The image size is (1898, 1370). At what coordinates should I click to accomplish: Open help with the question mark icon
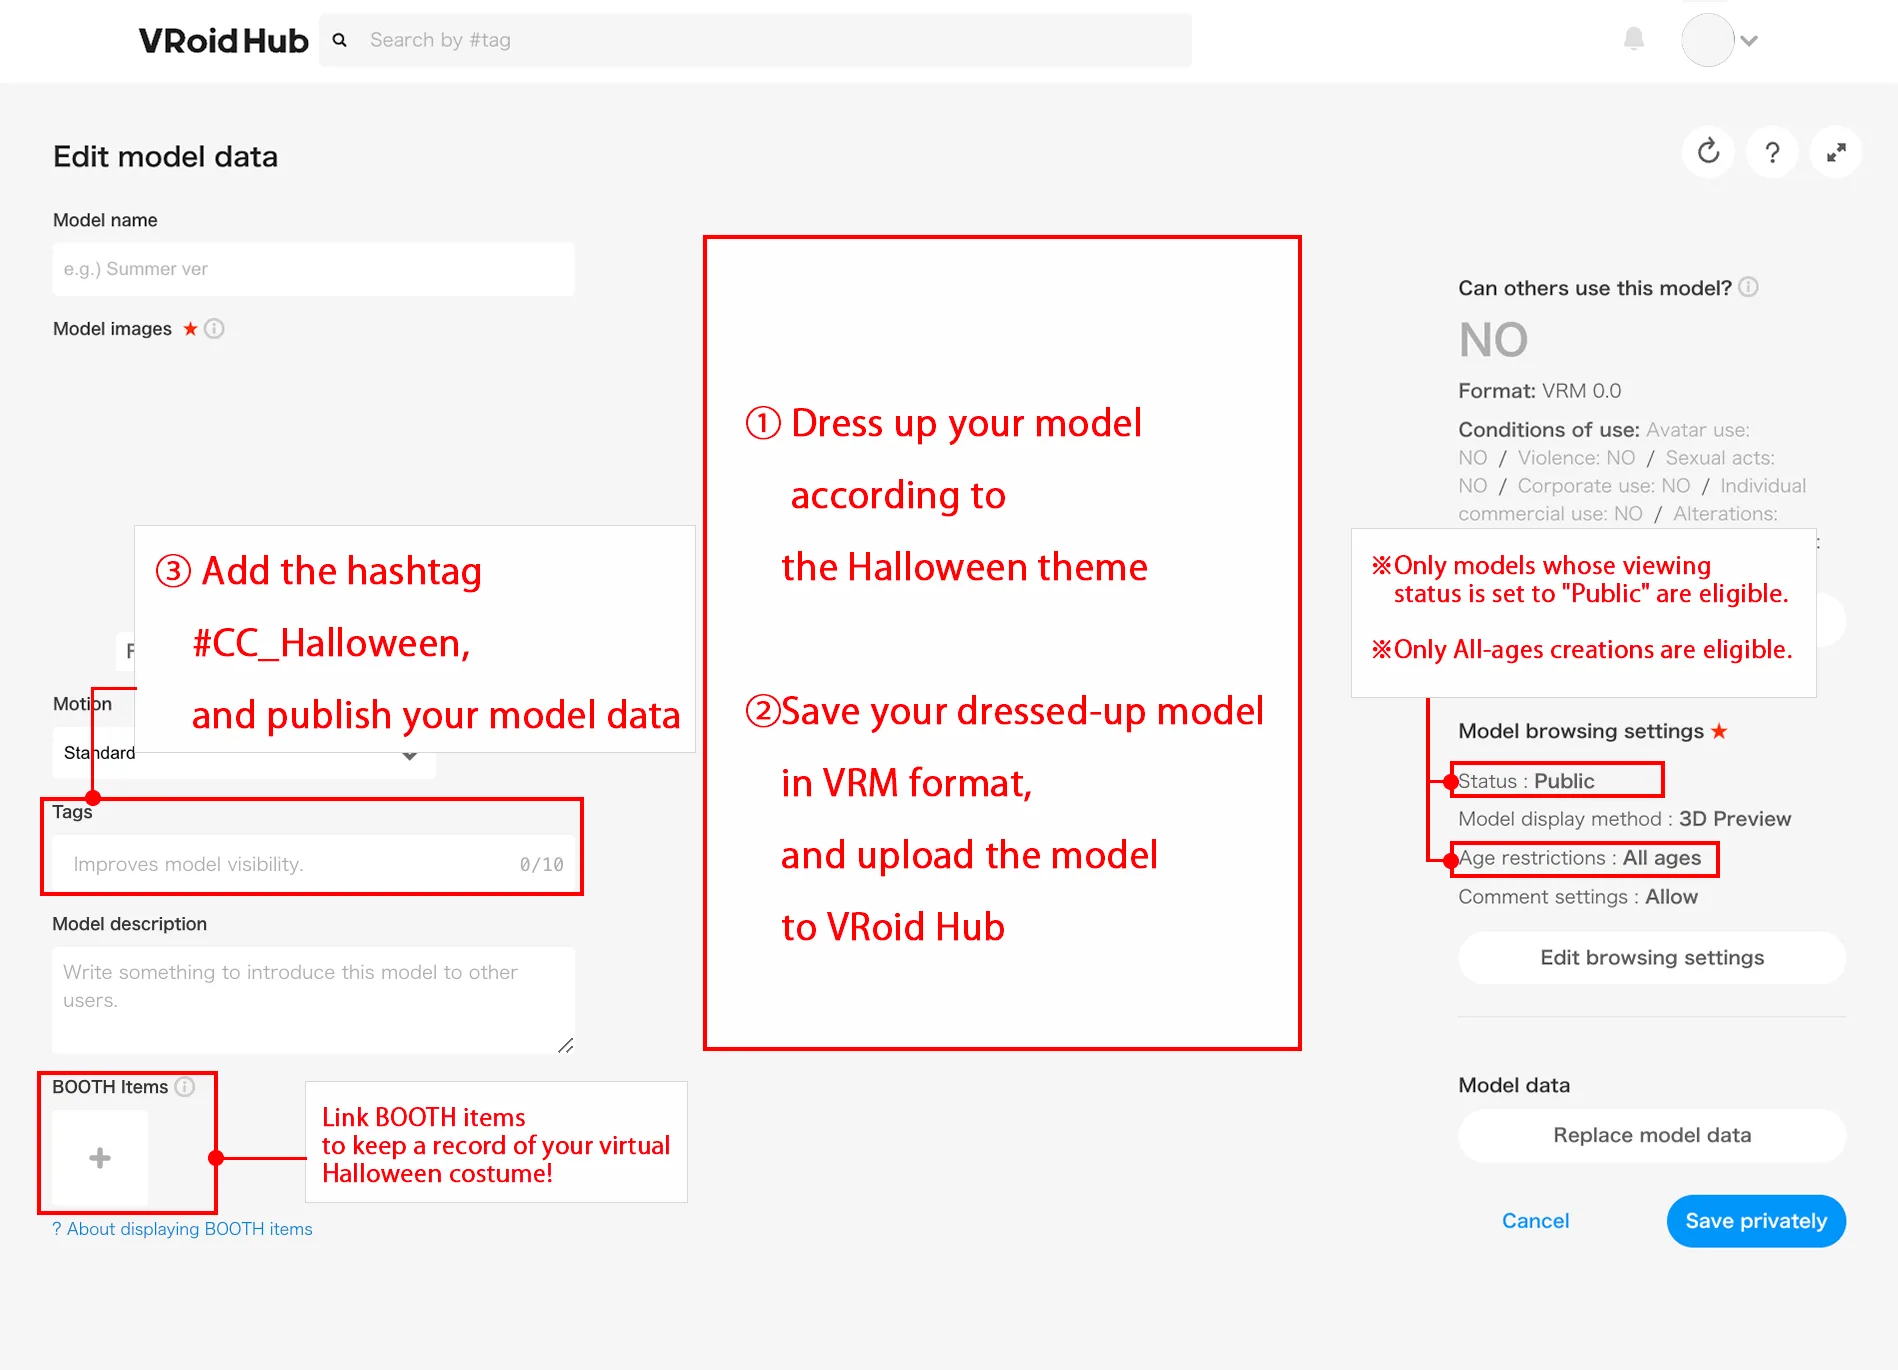1772,152
